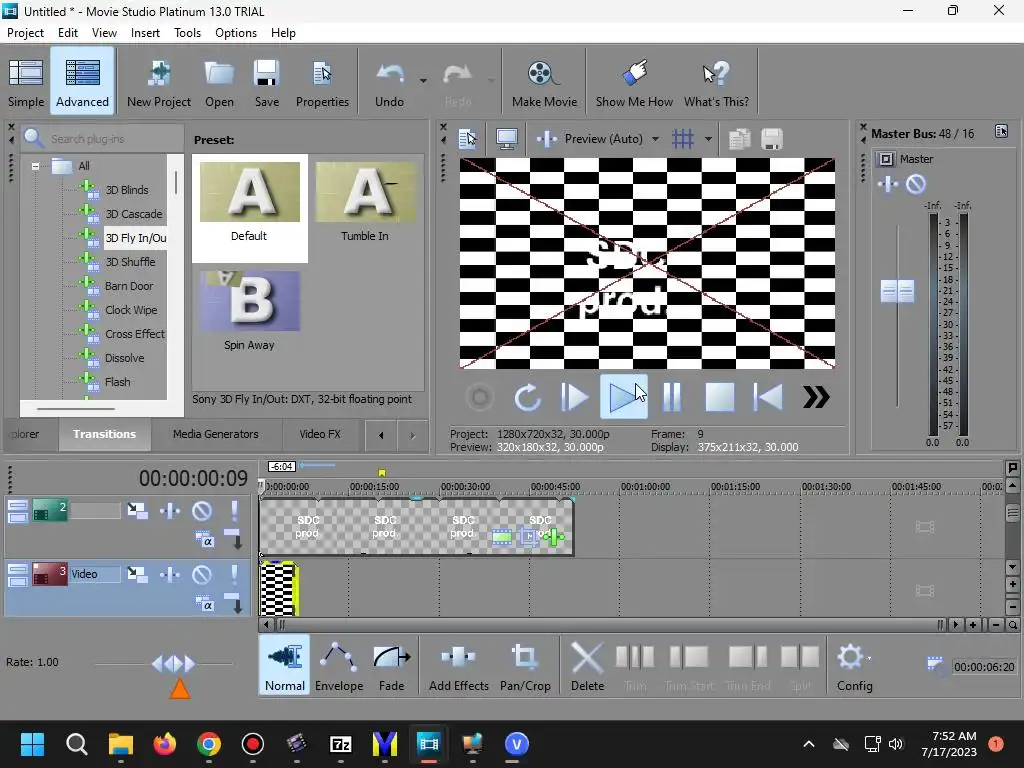This screenshot has width=1024, height=768.
Task: Solo track 2
Action: click(234, 511)
